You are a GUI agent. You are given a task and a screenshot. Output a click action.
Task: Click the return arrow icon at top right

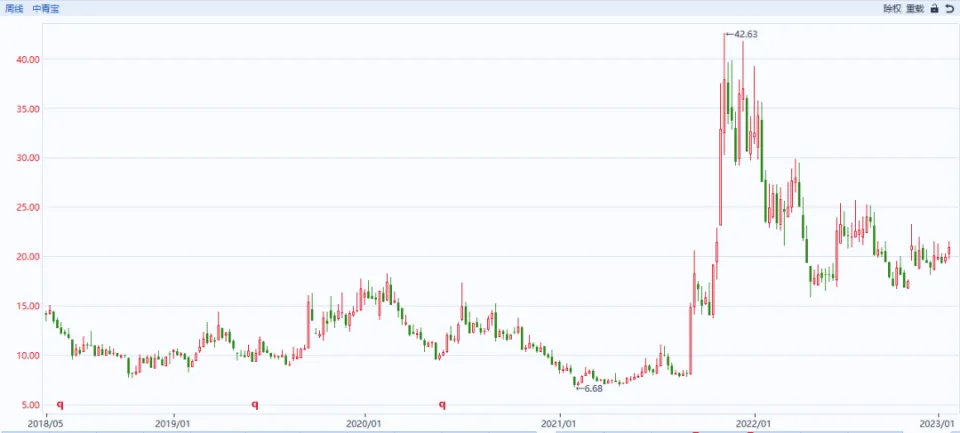click(949, 8)
